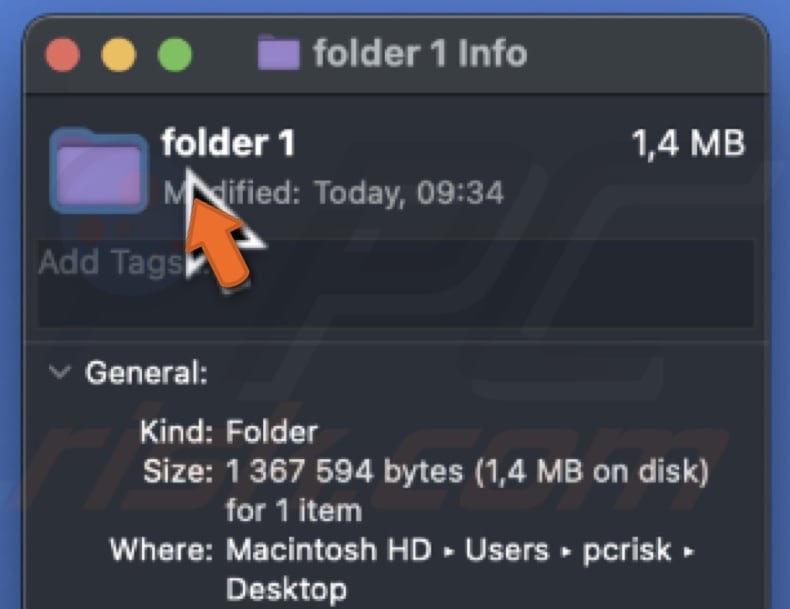Click the Kind value Folder
Screen dimensions: 790x609
[x=272, y=433]
